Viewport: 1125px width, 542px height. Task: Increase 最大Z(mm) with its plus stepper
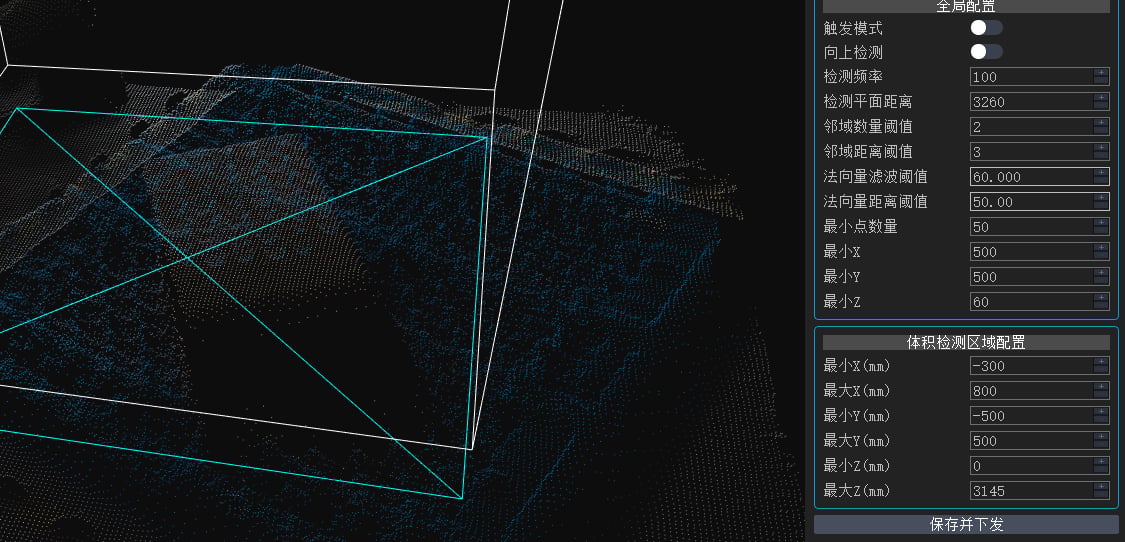(1101, 487)
